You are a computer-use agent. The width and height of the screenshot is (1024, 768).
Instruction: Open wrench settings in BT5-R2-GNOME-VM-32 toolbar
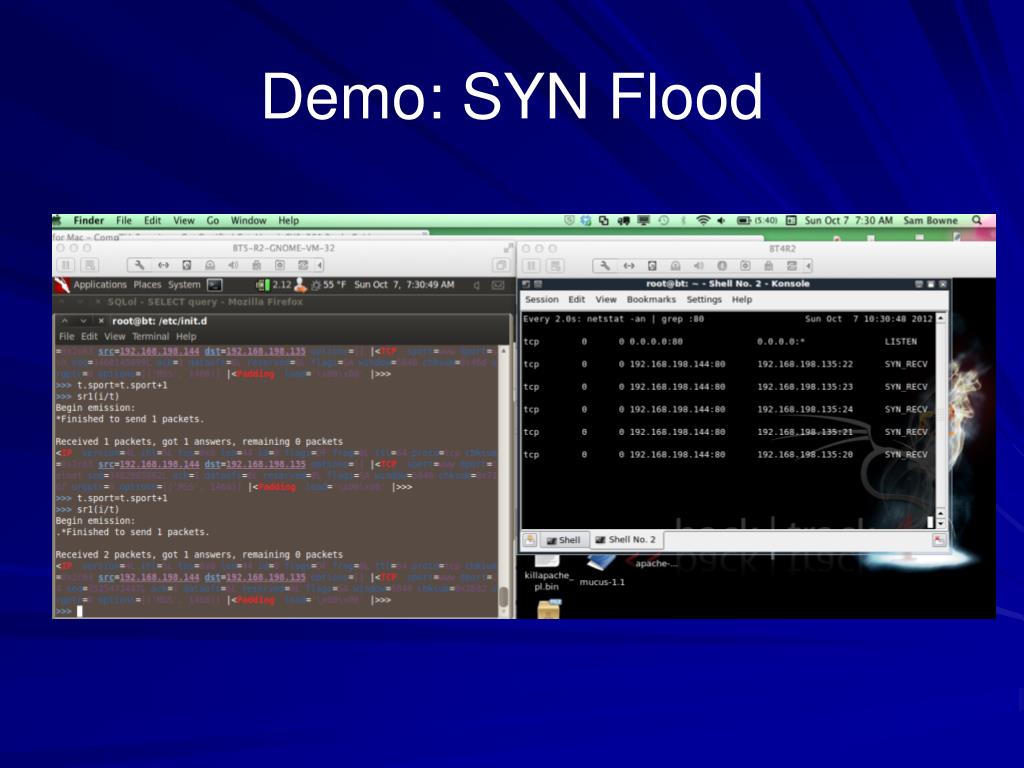pyautogui.click(x=139, y=265)
